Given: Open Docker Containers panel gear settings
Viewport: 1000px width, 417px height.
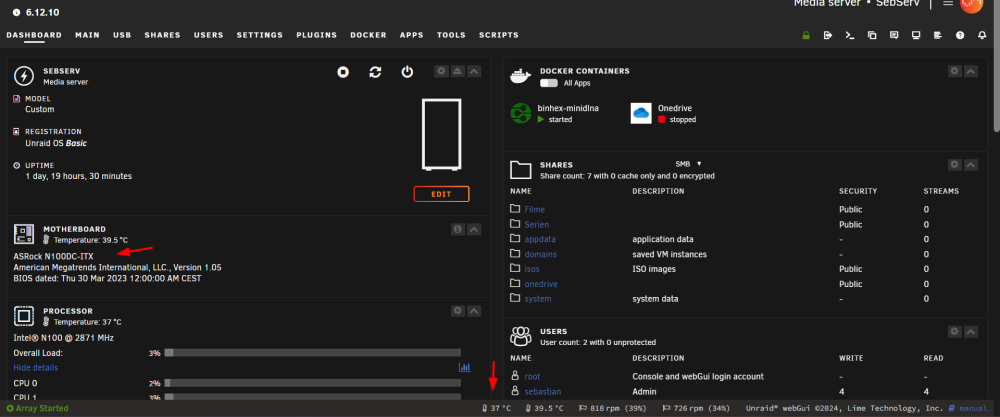Looking at the screenshot, I should (954, 71).
